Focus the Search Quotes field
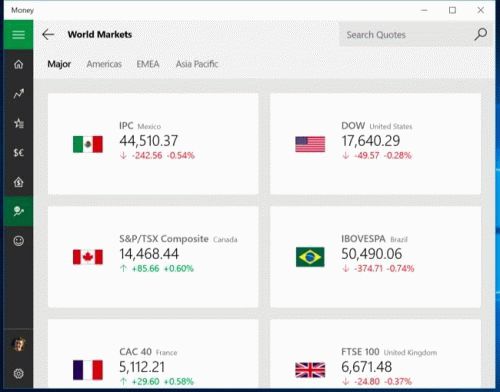 pyautogui.click(x=406, y=35)
